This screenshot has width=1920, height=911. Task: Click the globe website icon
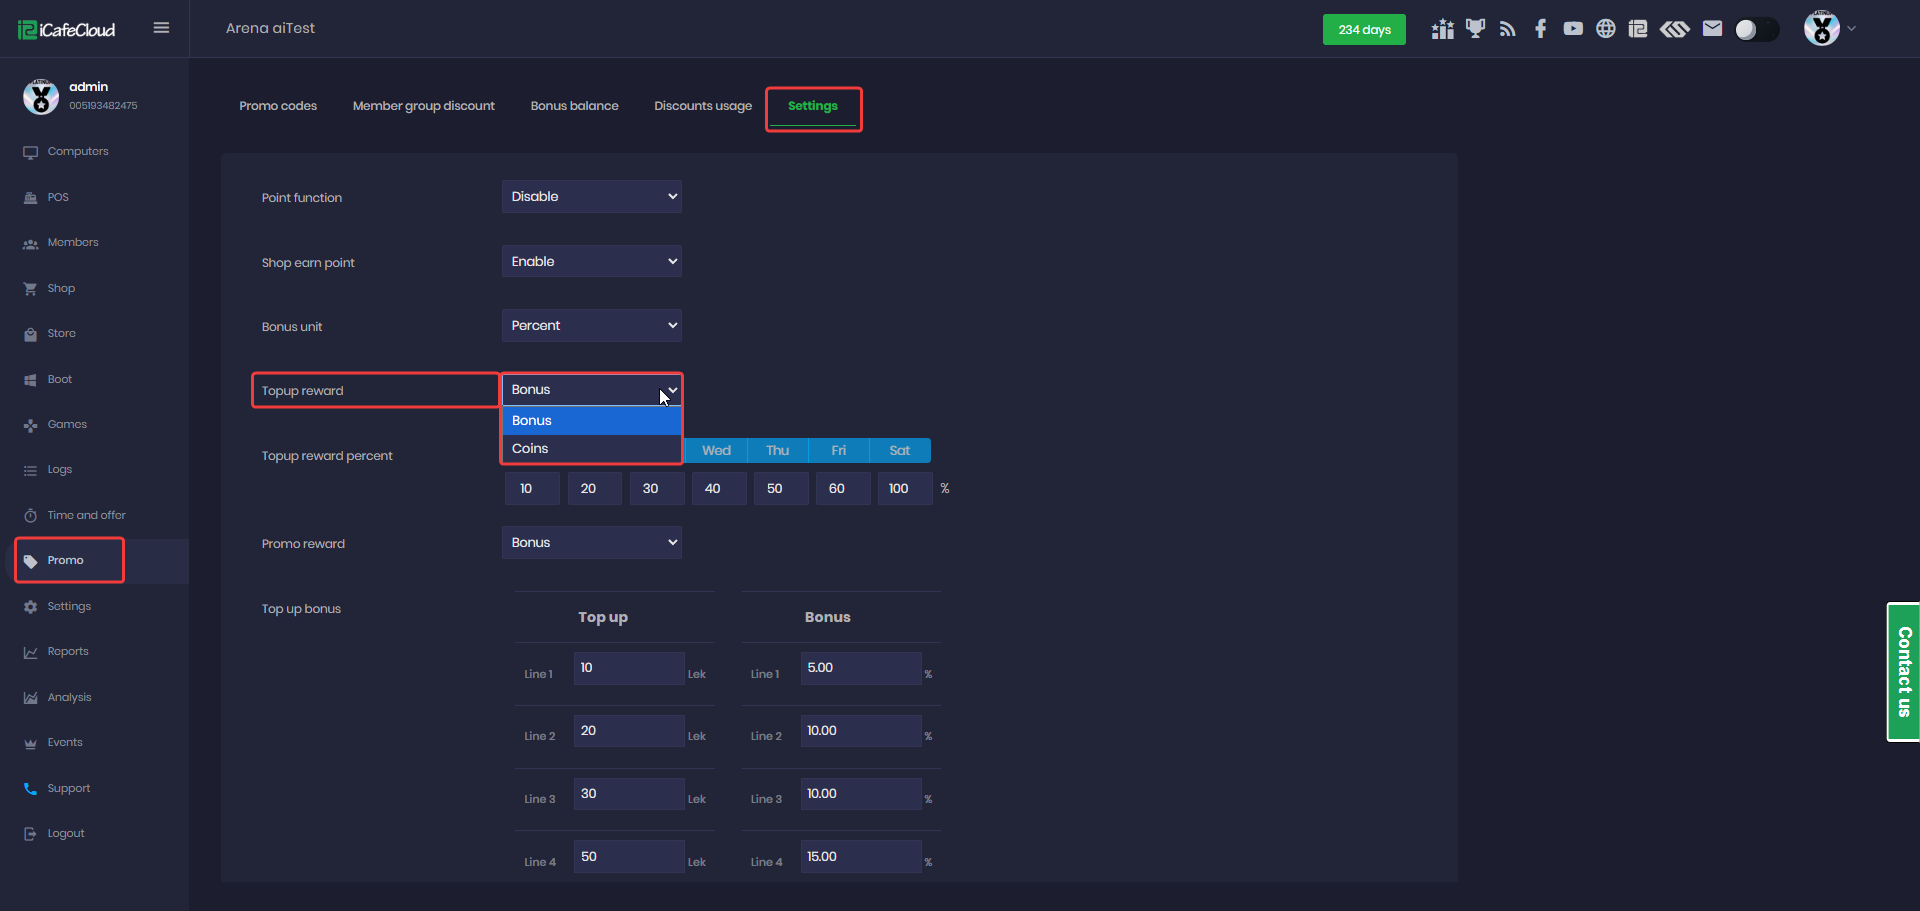click(x=1605, y=29)
